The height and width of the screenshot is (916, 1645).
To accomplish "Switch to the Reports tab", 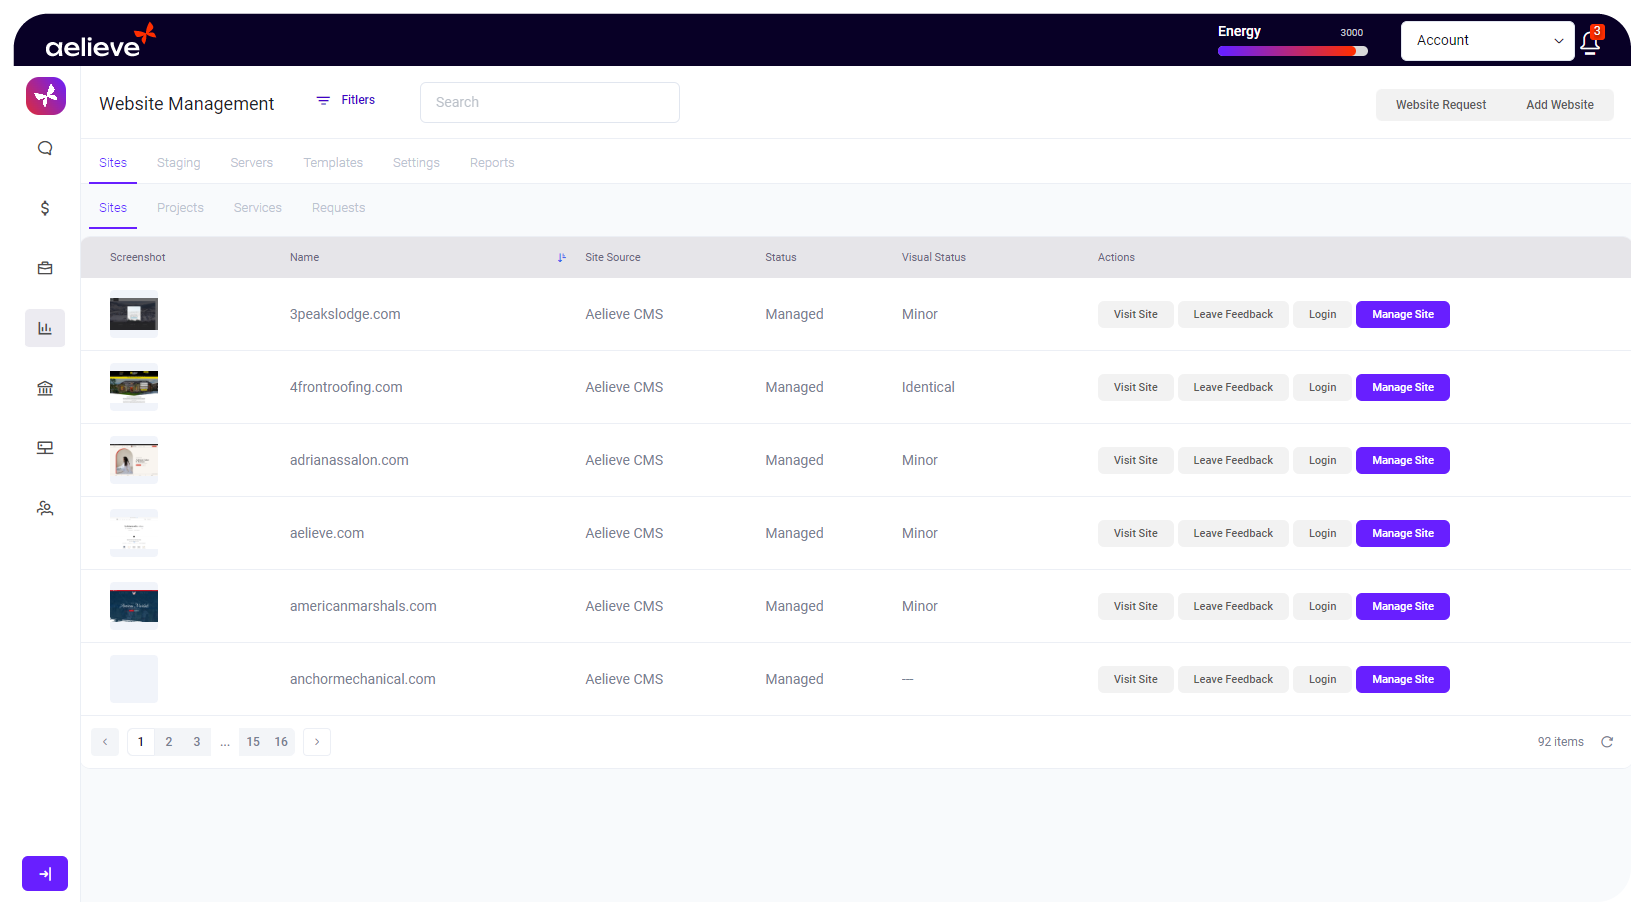I will pyautogui.click(x=492, y=163).
